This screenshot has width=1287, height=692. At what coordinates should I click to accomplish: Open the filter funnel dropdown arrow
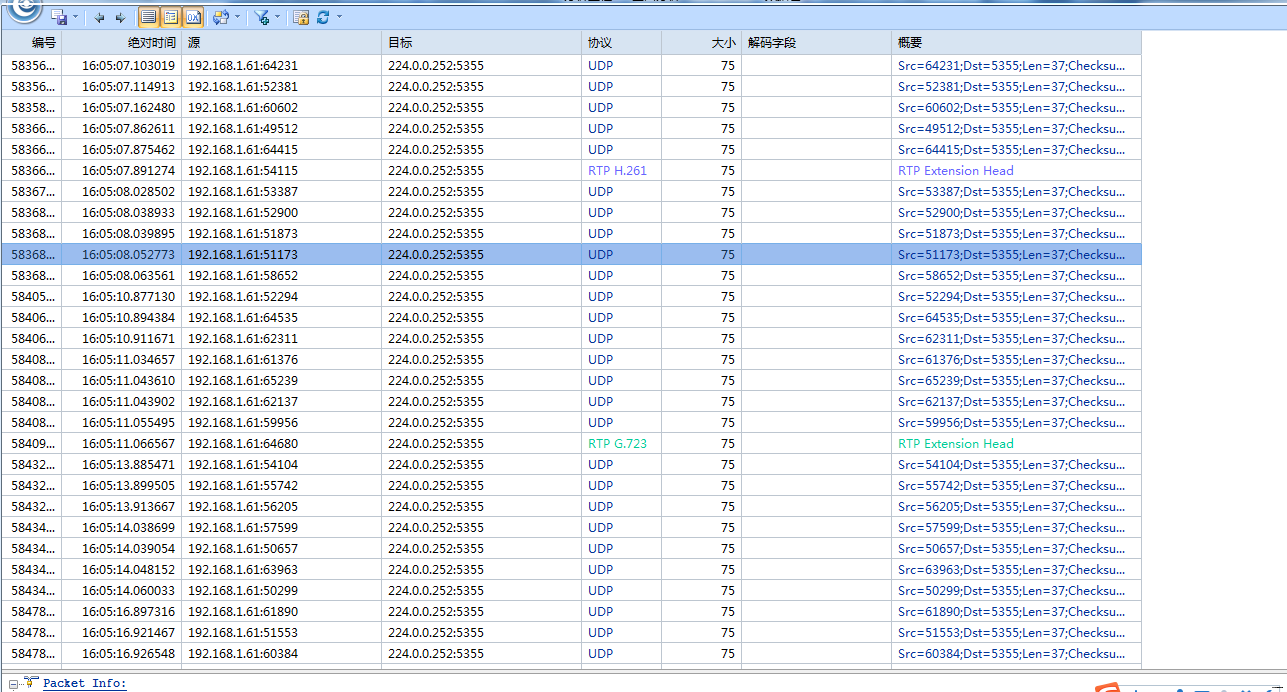[277, 17]
